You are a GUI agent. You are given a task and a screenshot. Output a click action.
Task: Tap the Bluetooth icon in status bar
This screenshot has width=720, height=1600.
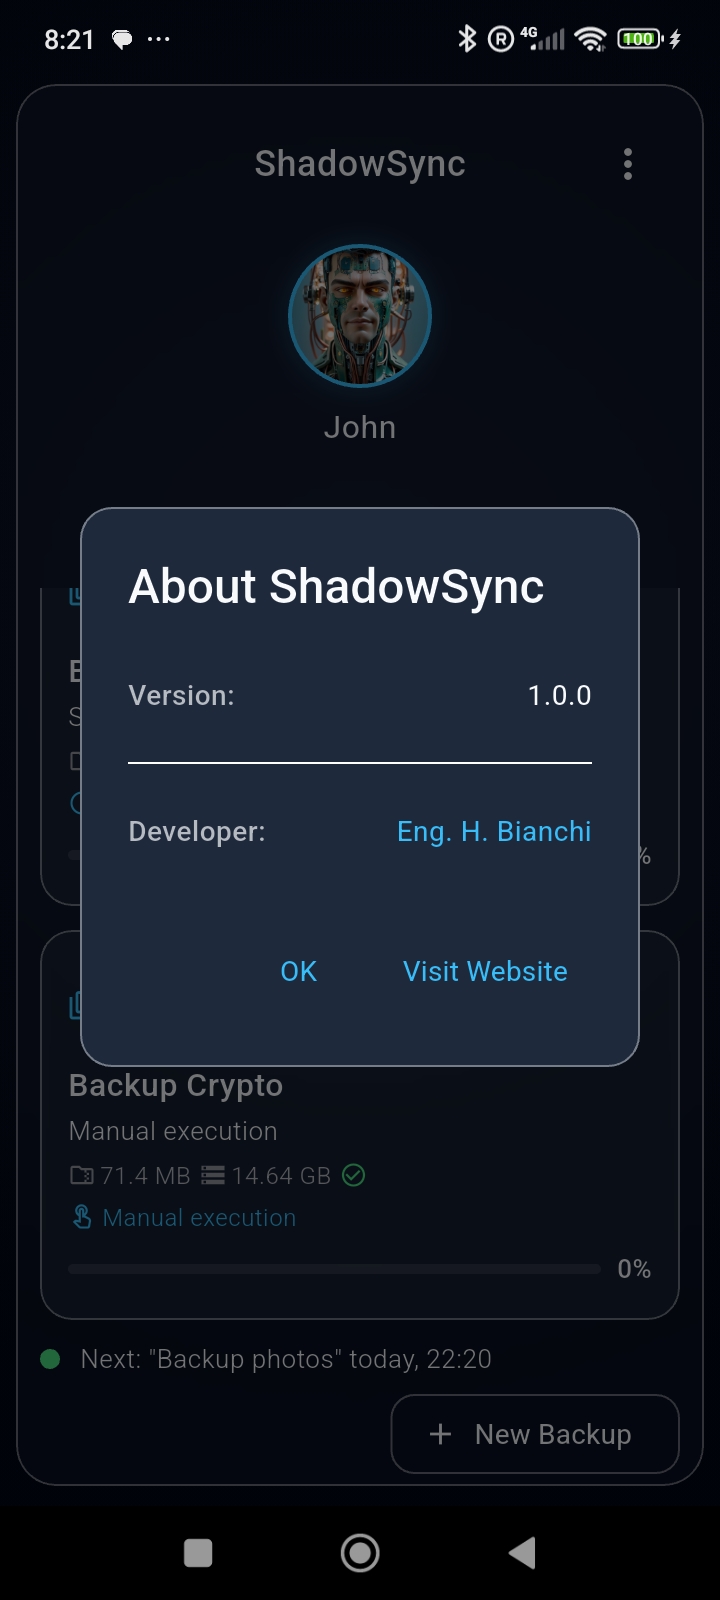click(466, 39)
